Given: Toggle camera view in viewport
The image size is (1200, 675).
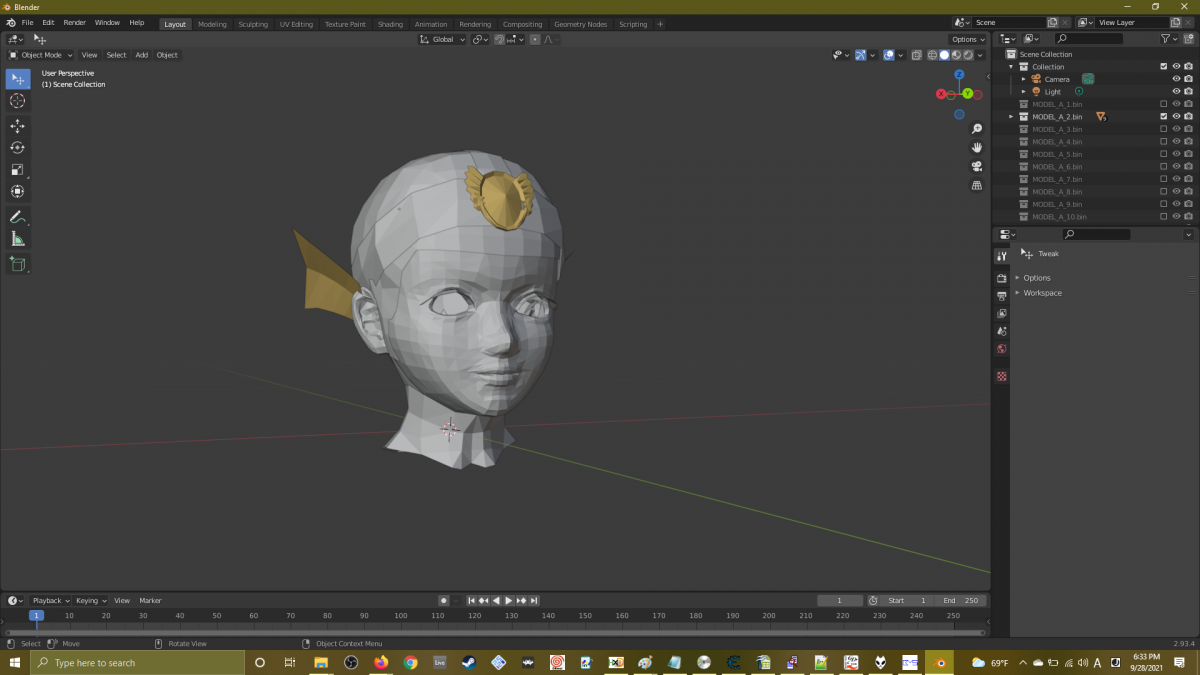Looking at the screenshot, I should (x=977, y=166).
